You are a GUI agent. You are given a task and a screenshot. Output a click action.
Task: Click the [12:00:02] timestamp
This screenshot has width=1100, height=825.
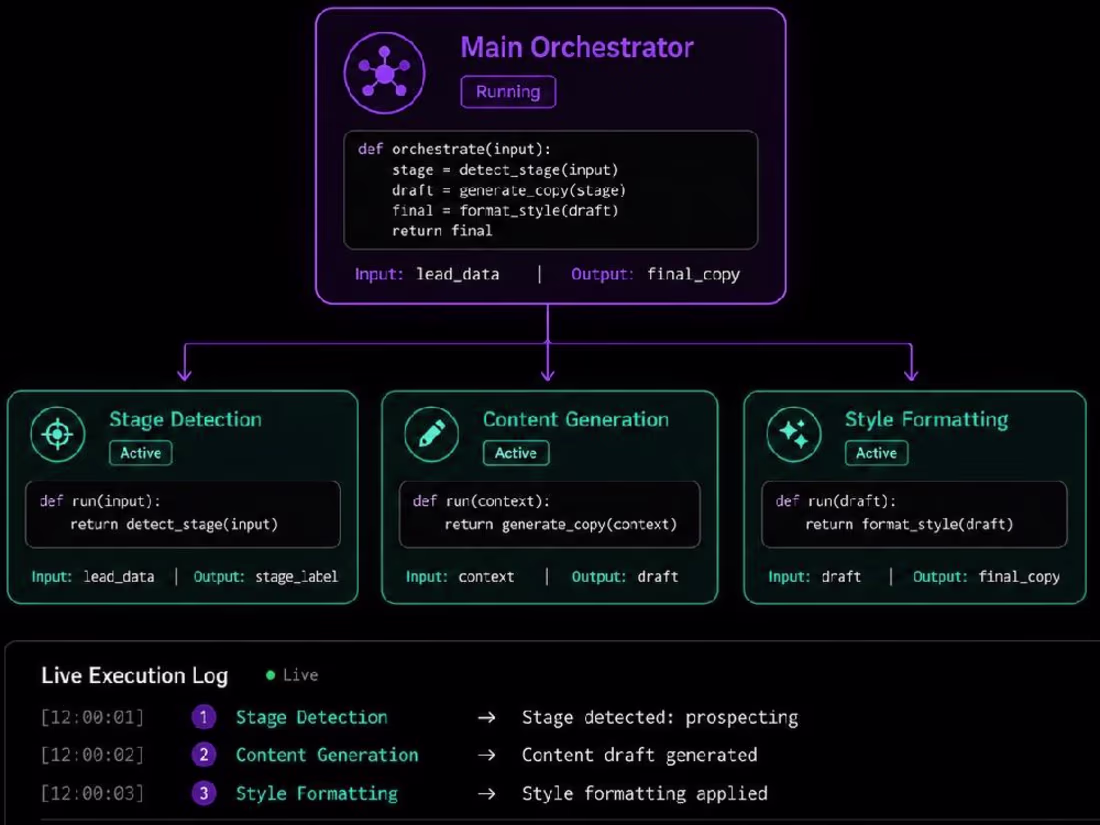[92, 755]
